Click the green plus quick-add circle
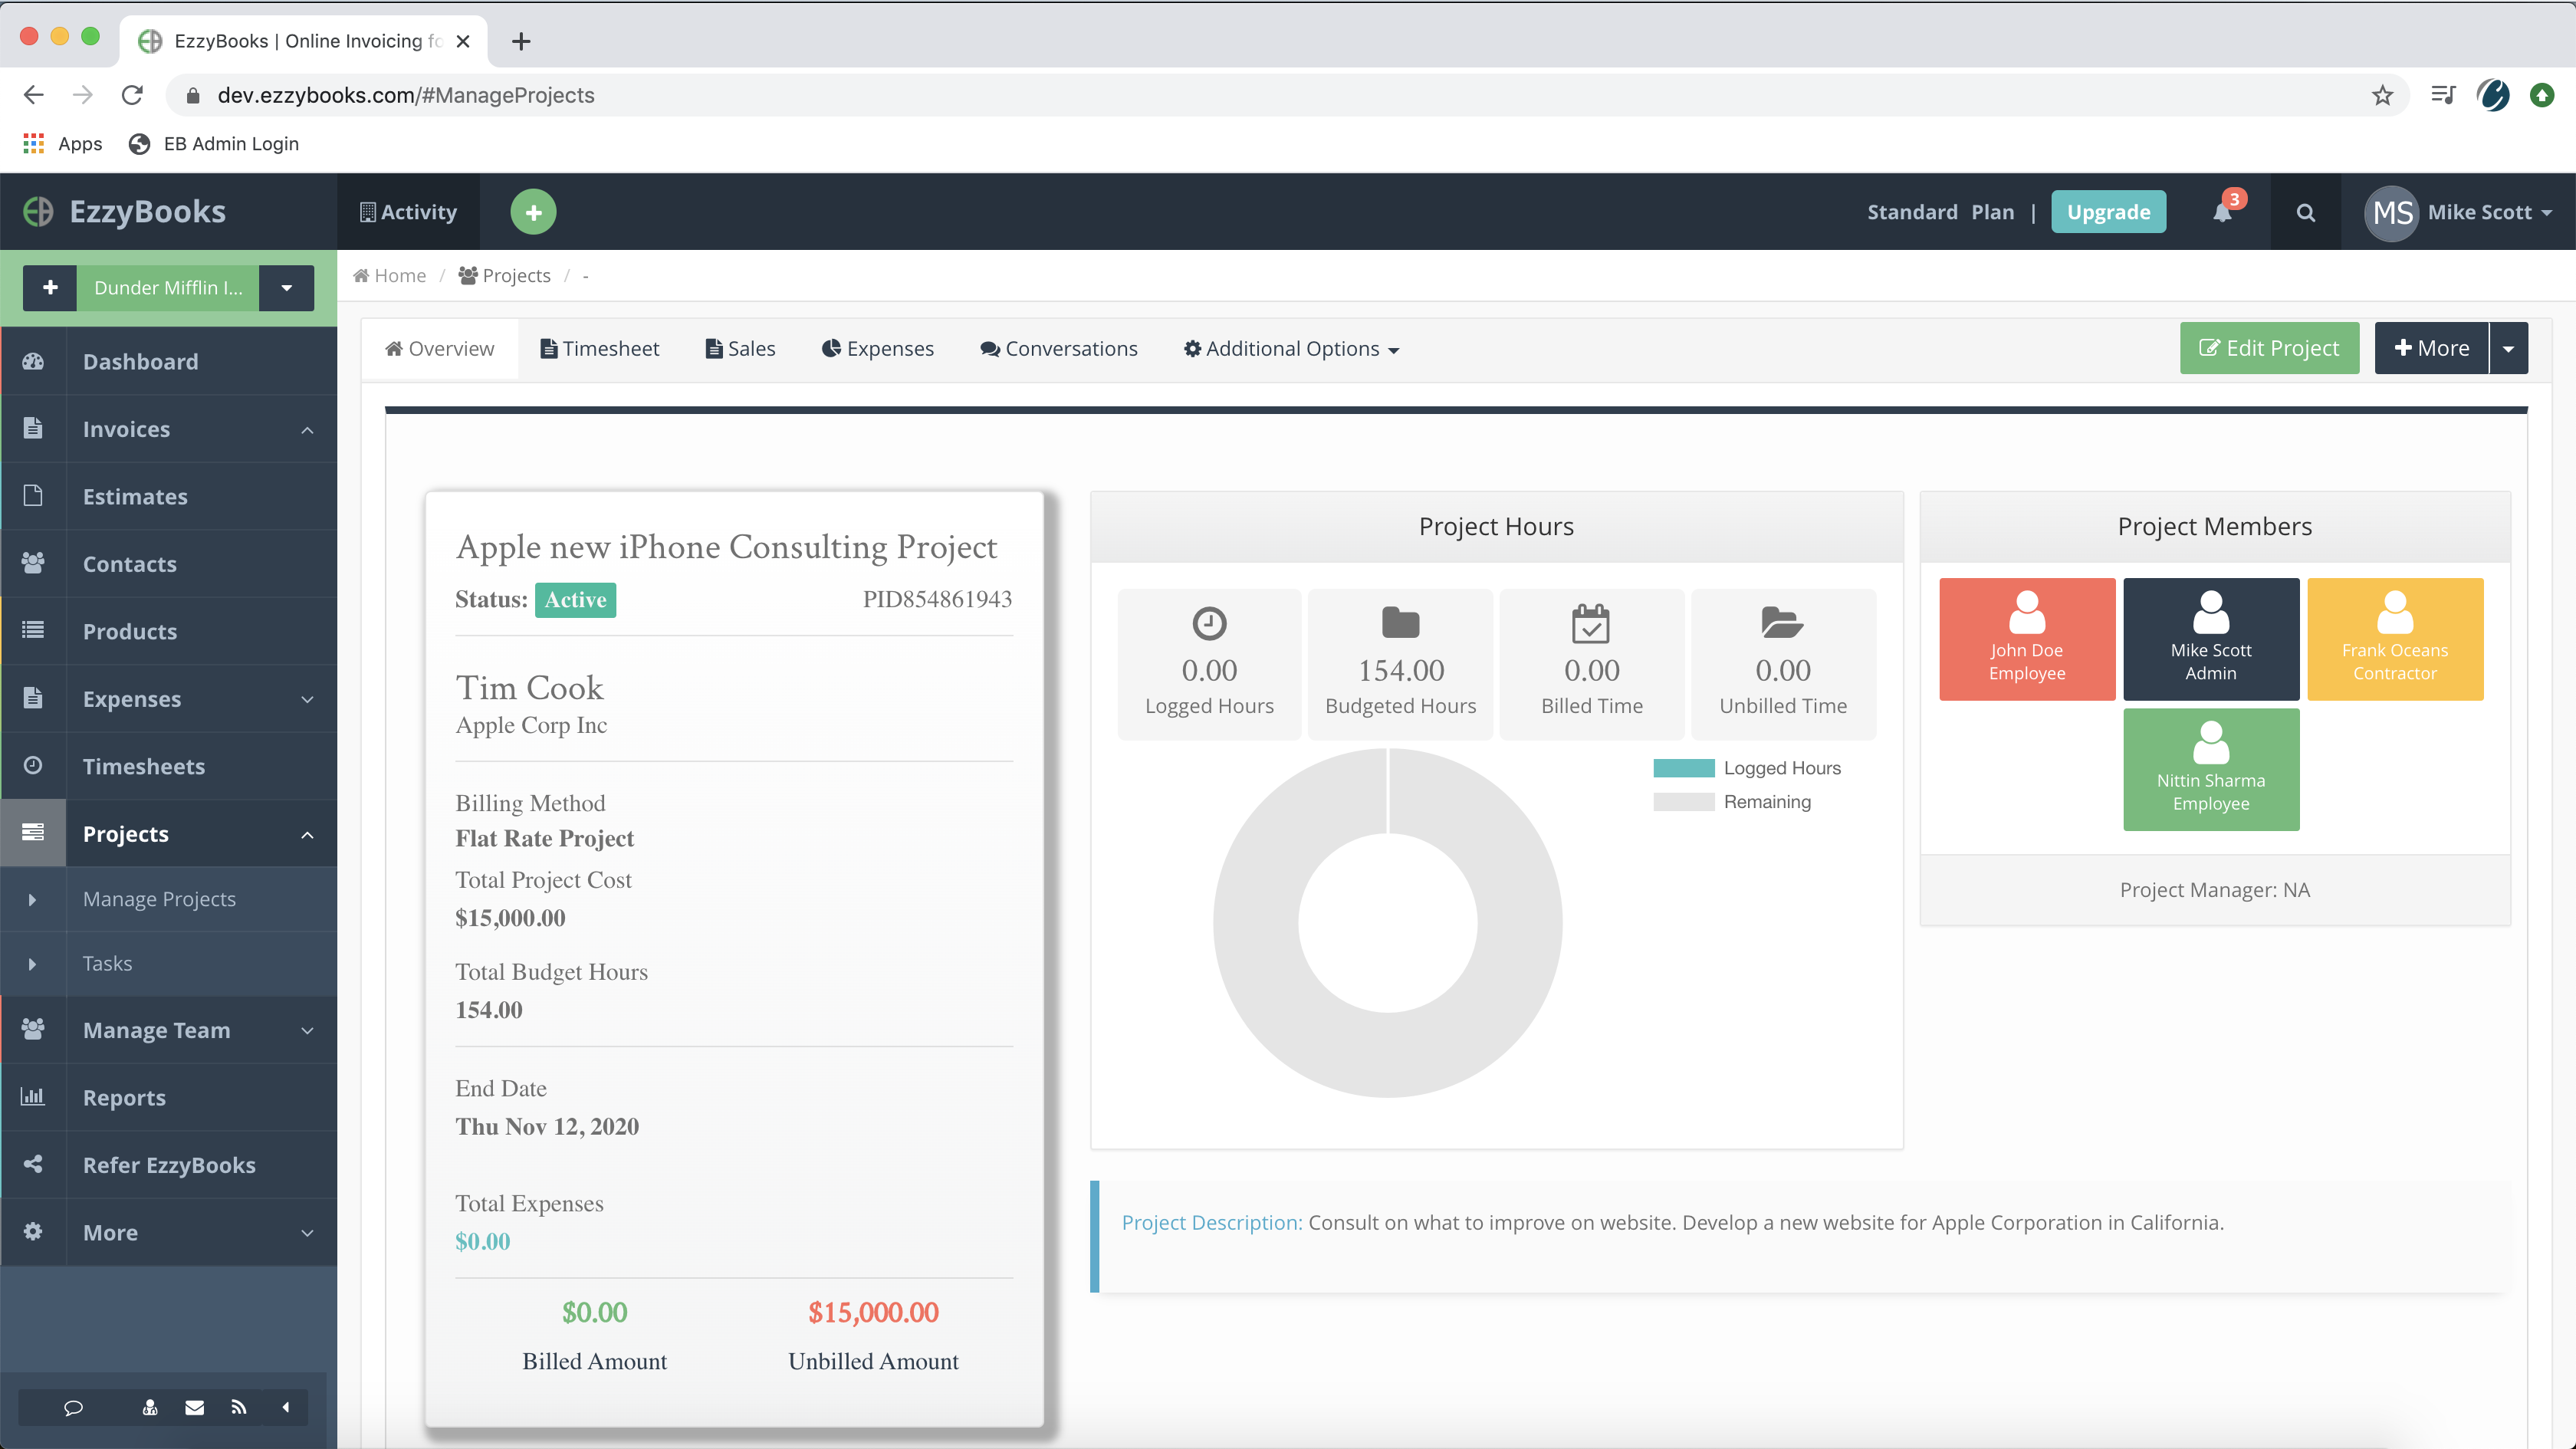 533,212
